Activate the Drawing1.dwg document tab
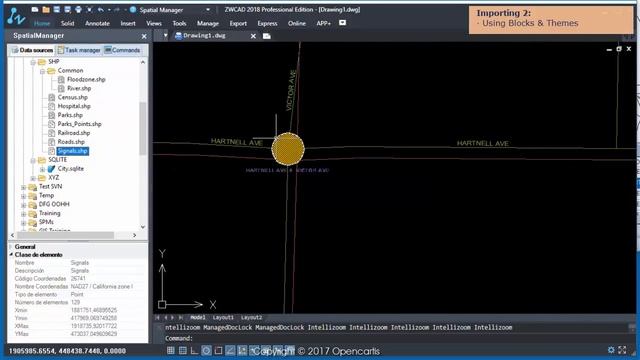 pyautogui.click(x=204, y=36)
